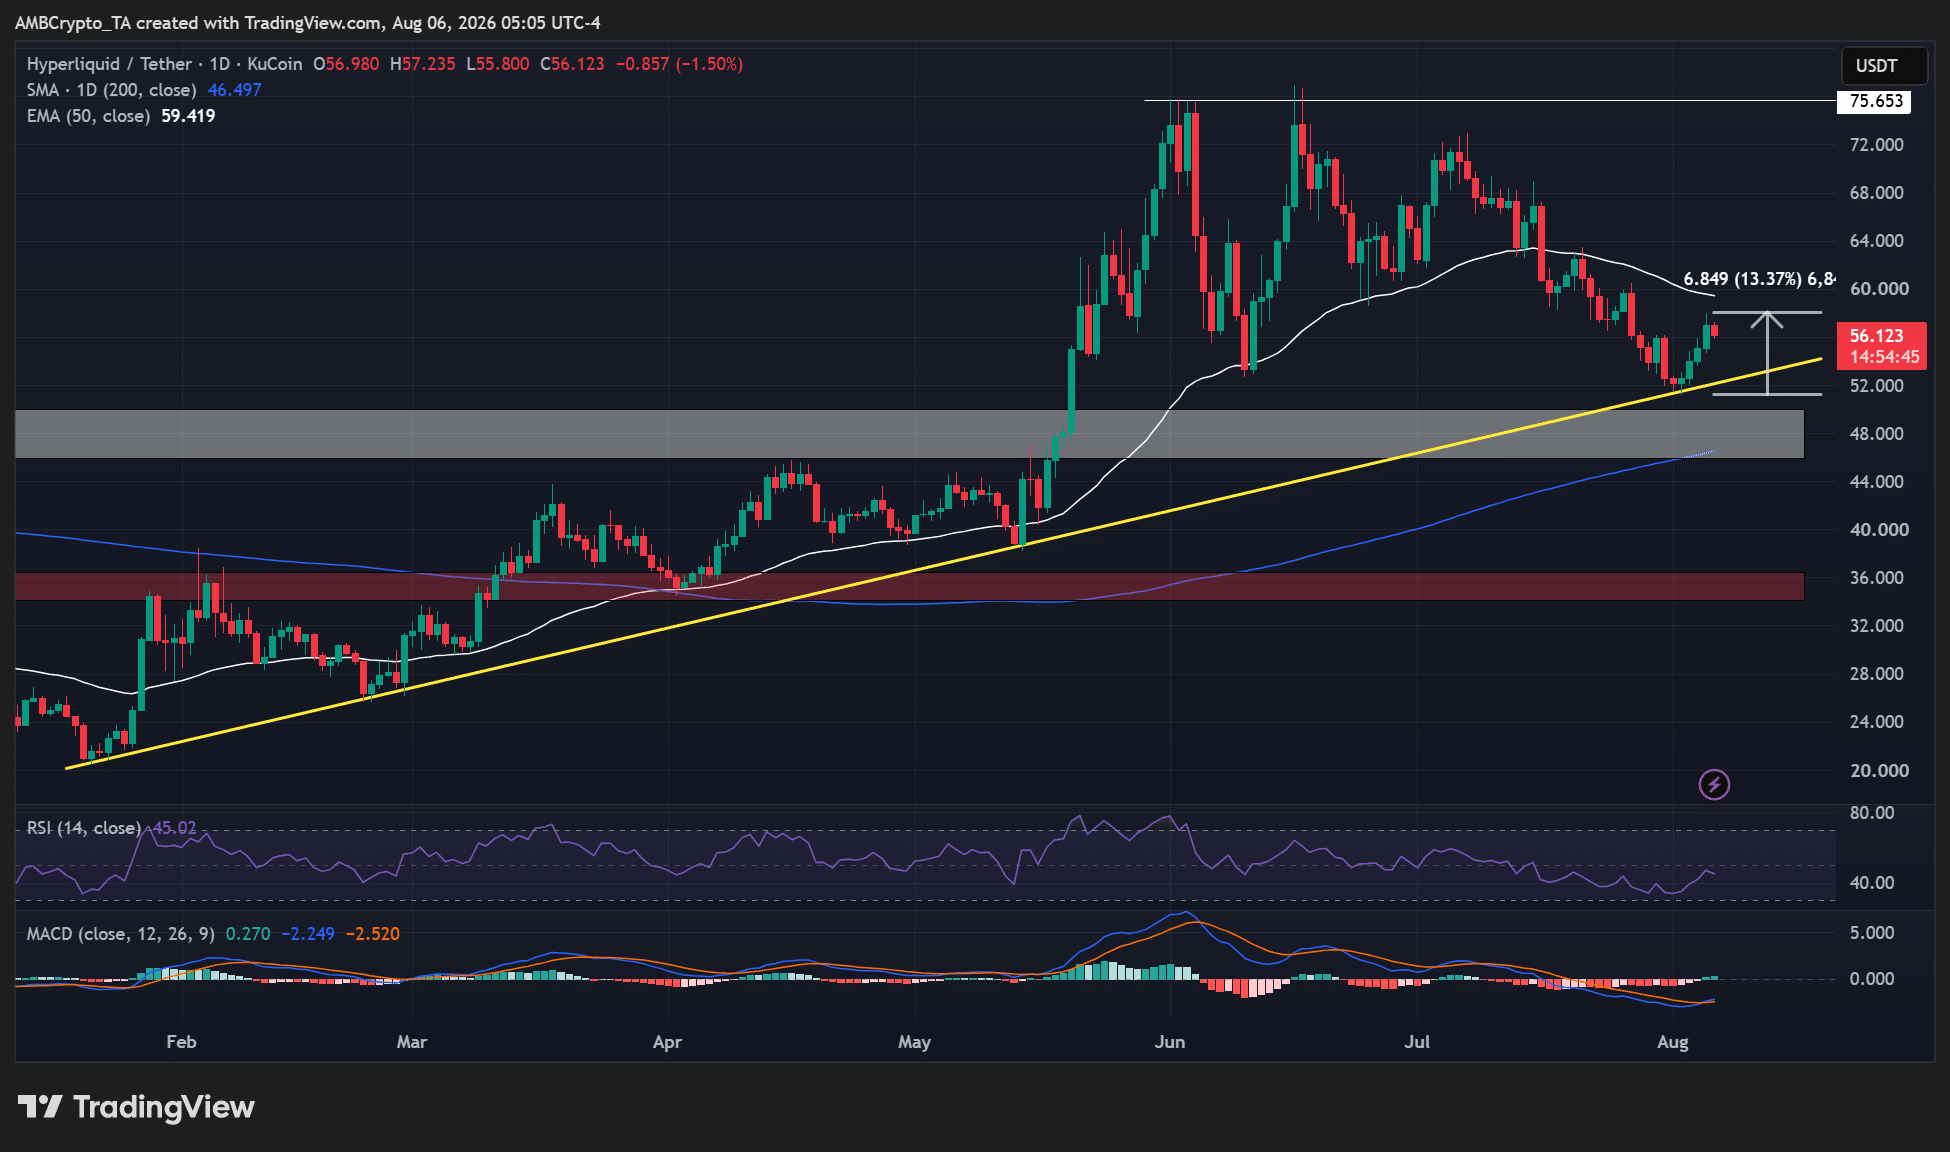Click the 44.000 price axis label
The width and height of the screenshot is (1950, 1152).
coord(1876,482)
